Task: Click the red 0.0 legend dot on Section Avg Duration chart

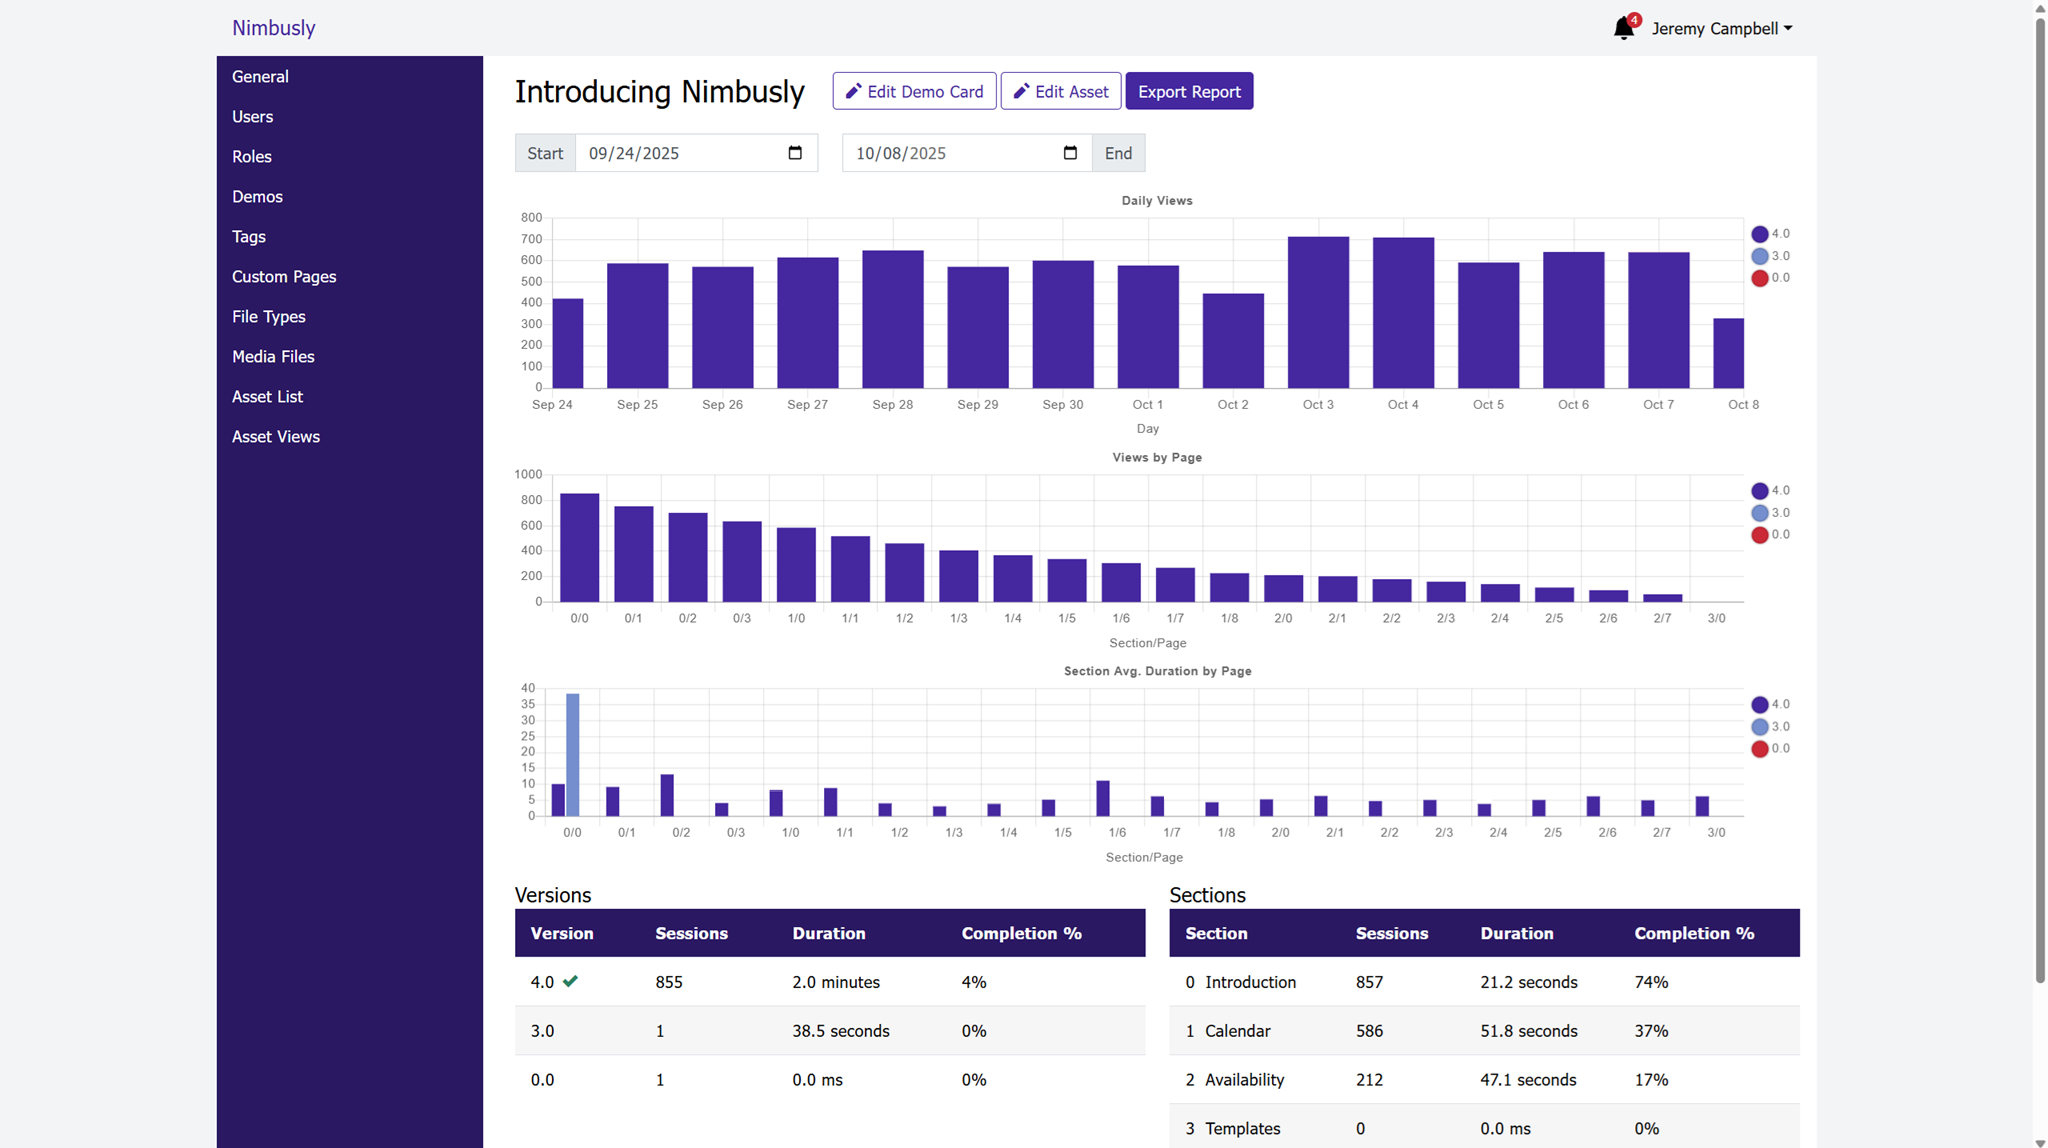Action: click(1758, 748)
